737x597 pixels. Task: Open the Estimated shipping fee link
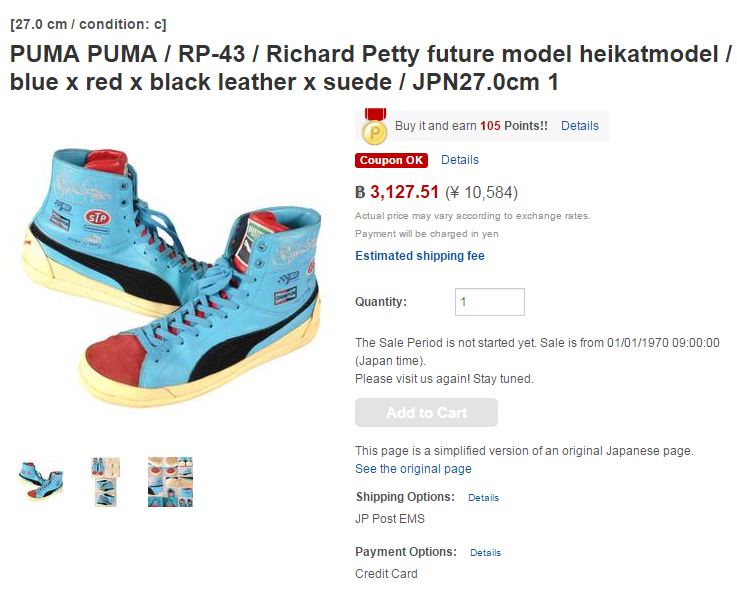tap(420, 256)
